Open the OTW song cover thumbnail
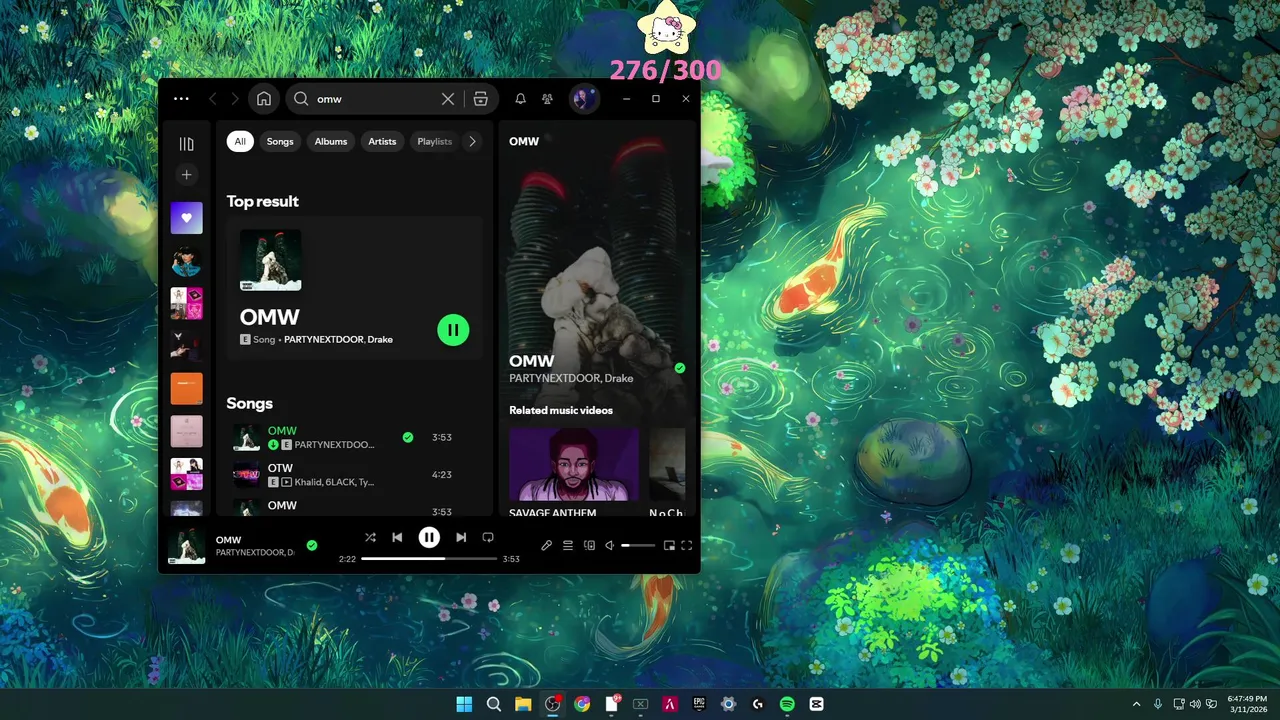The width and height of the screenshot is (1280, 720). (x=246, y=474)
